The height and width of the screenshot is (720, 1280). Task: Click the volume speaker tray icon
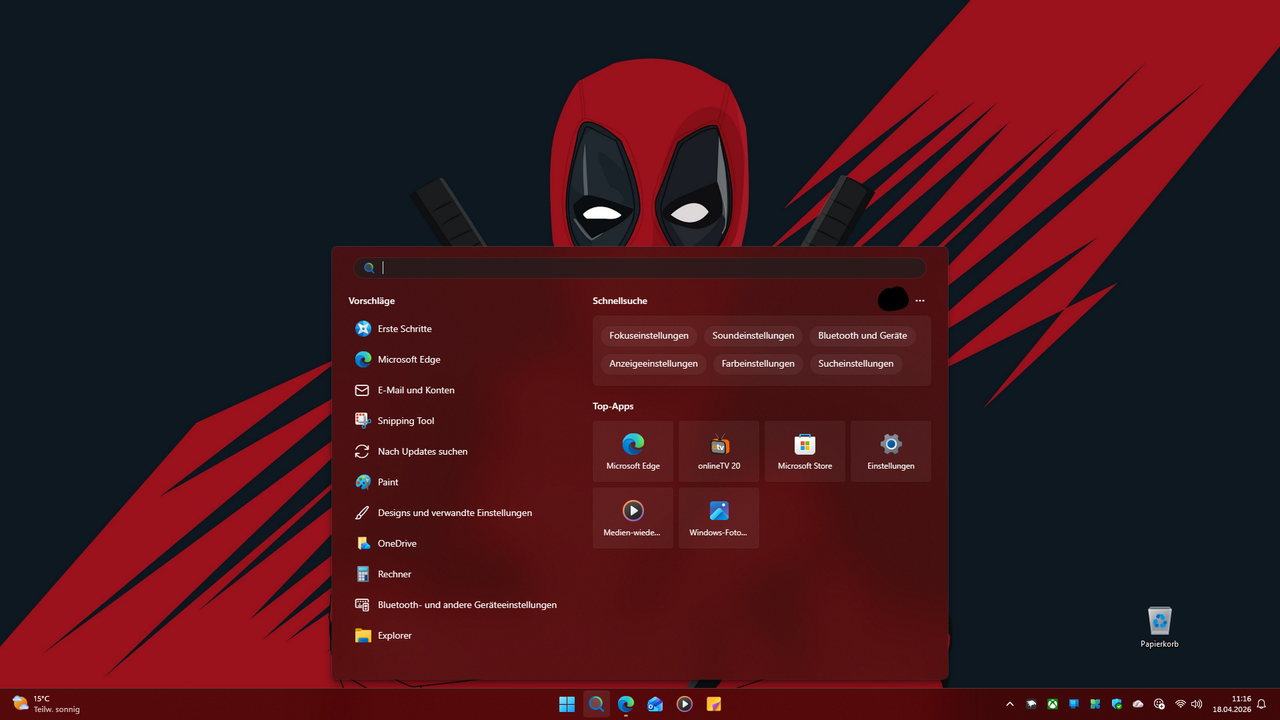1197,704
